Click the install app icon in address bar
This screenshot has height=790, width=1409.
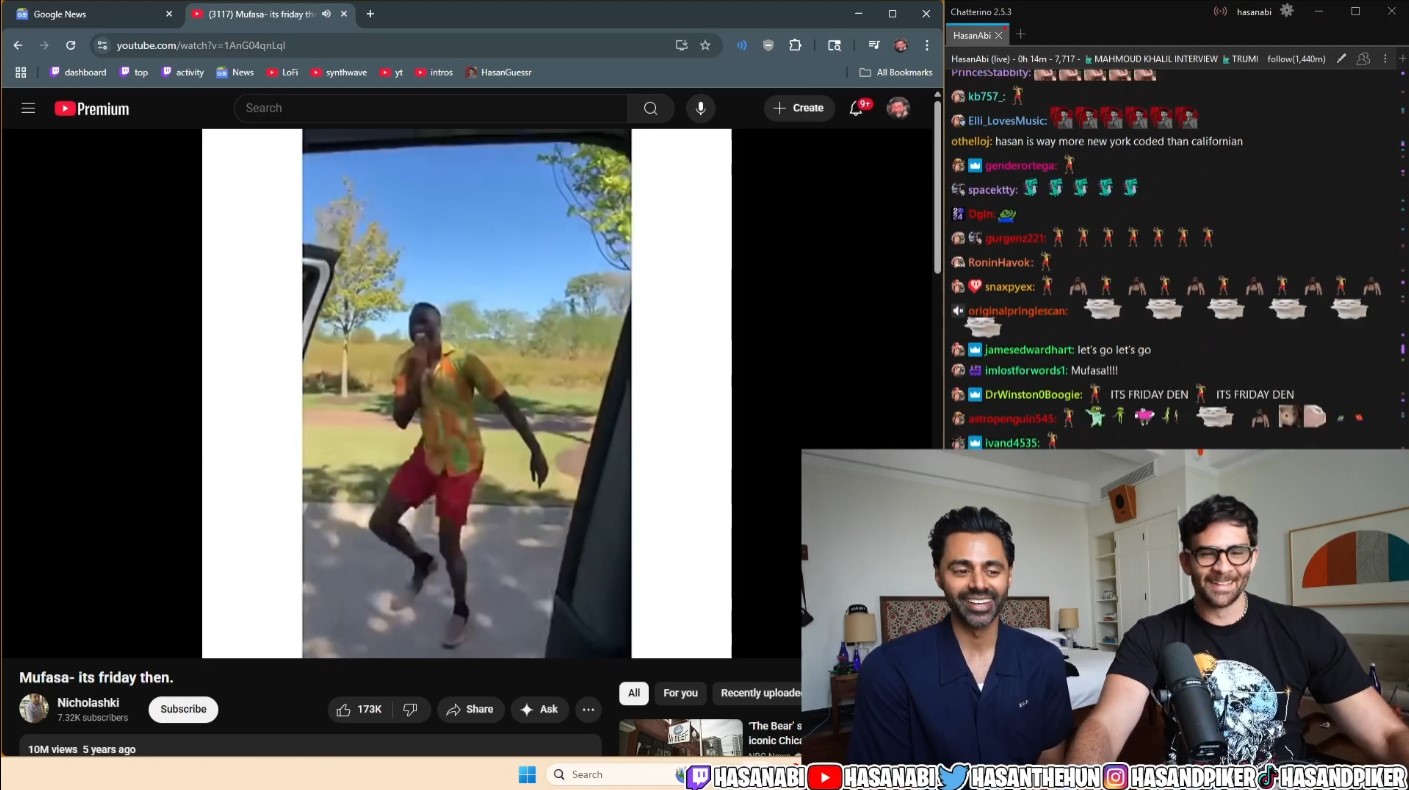[x=681, y=45]
